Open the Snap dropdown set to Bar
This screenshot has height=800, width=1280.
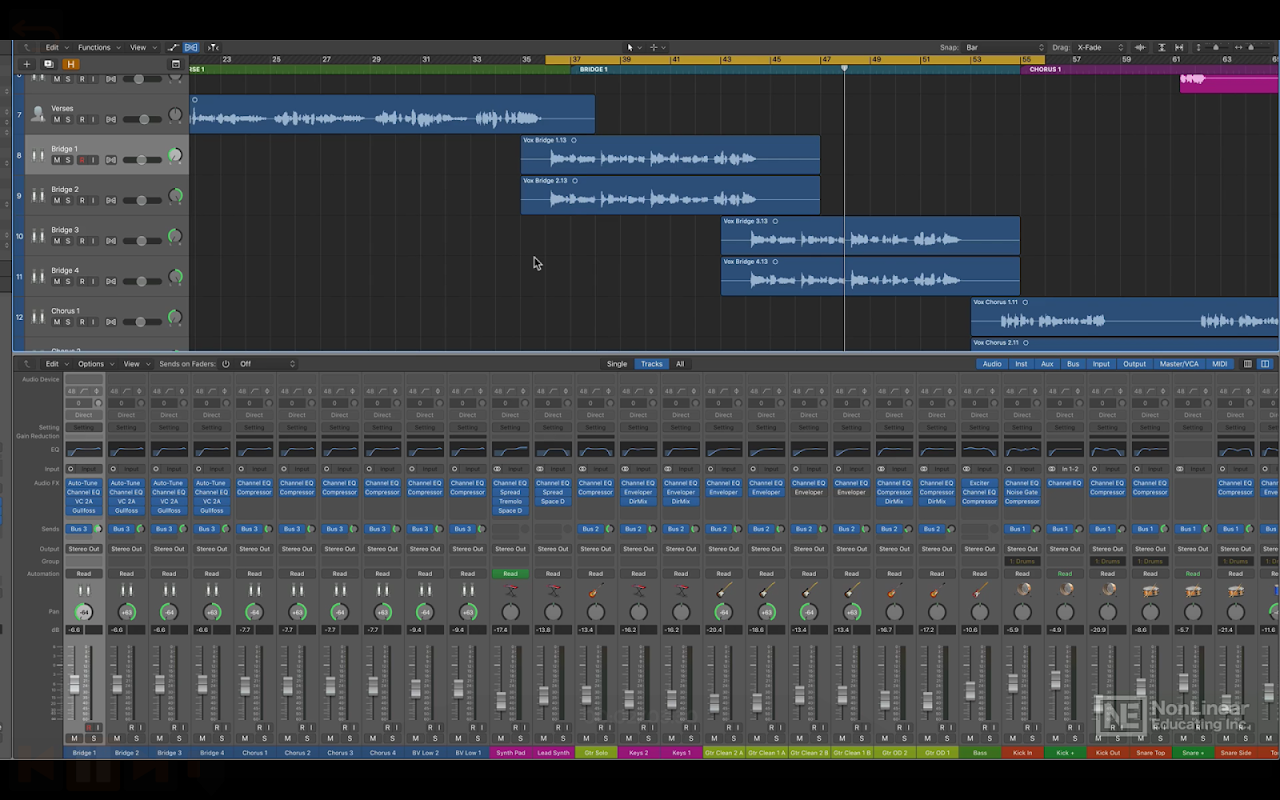[x=1003, y=47]
